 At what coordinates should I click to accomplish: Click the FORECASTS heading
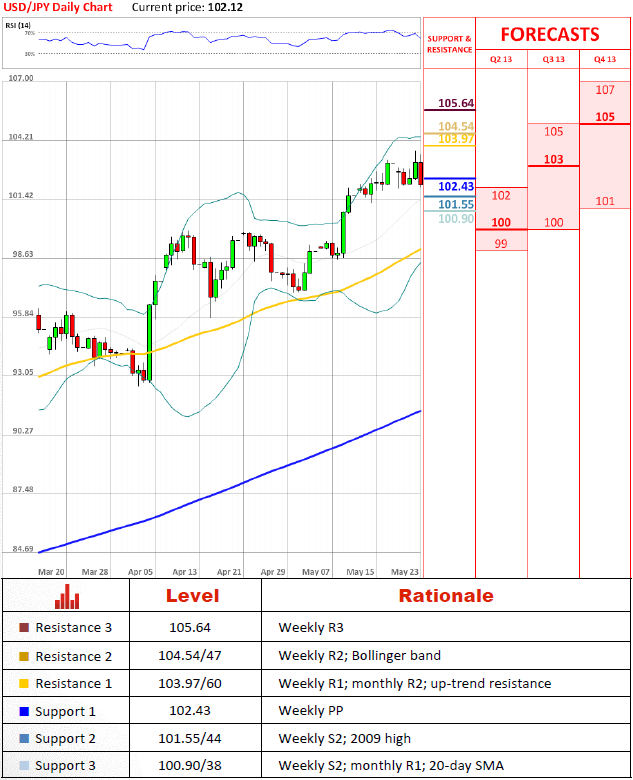[550, 34]
